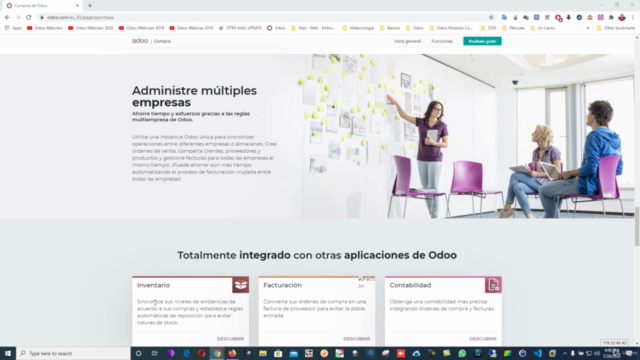Viewport: 640px width, 360px height.
Task: Open the Other bookmarks folder
Action: tap(616, 28)
